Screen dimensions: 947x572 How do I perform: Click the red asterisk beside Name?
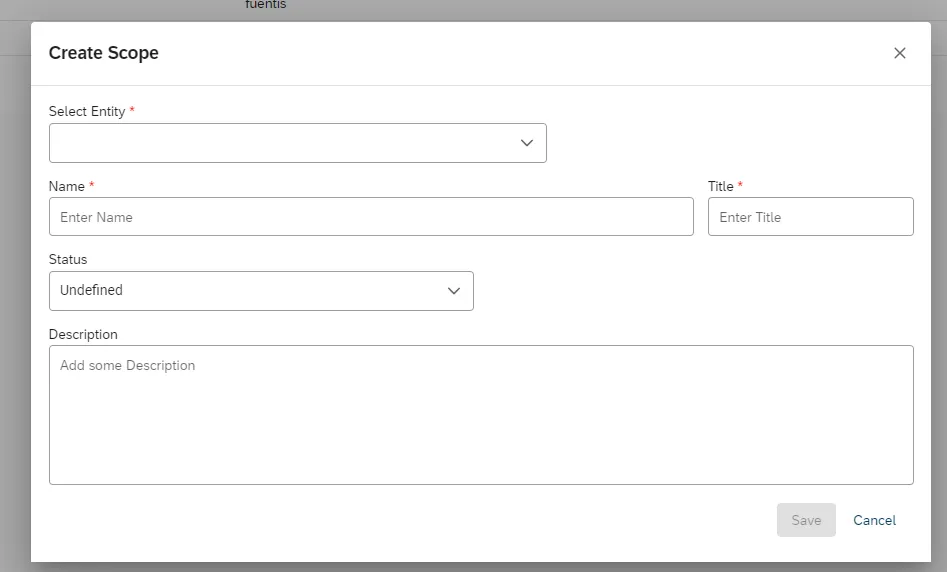click(92, 185)
